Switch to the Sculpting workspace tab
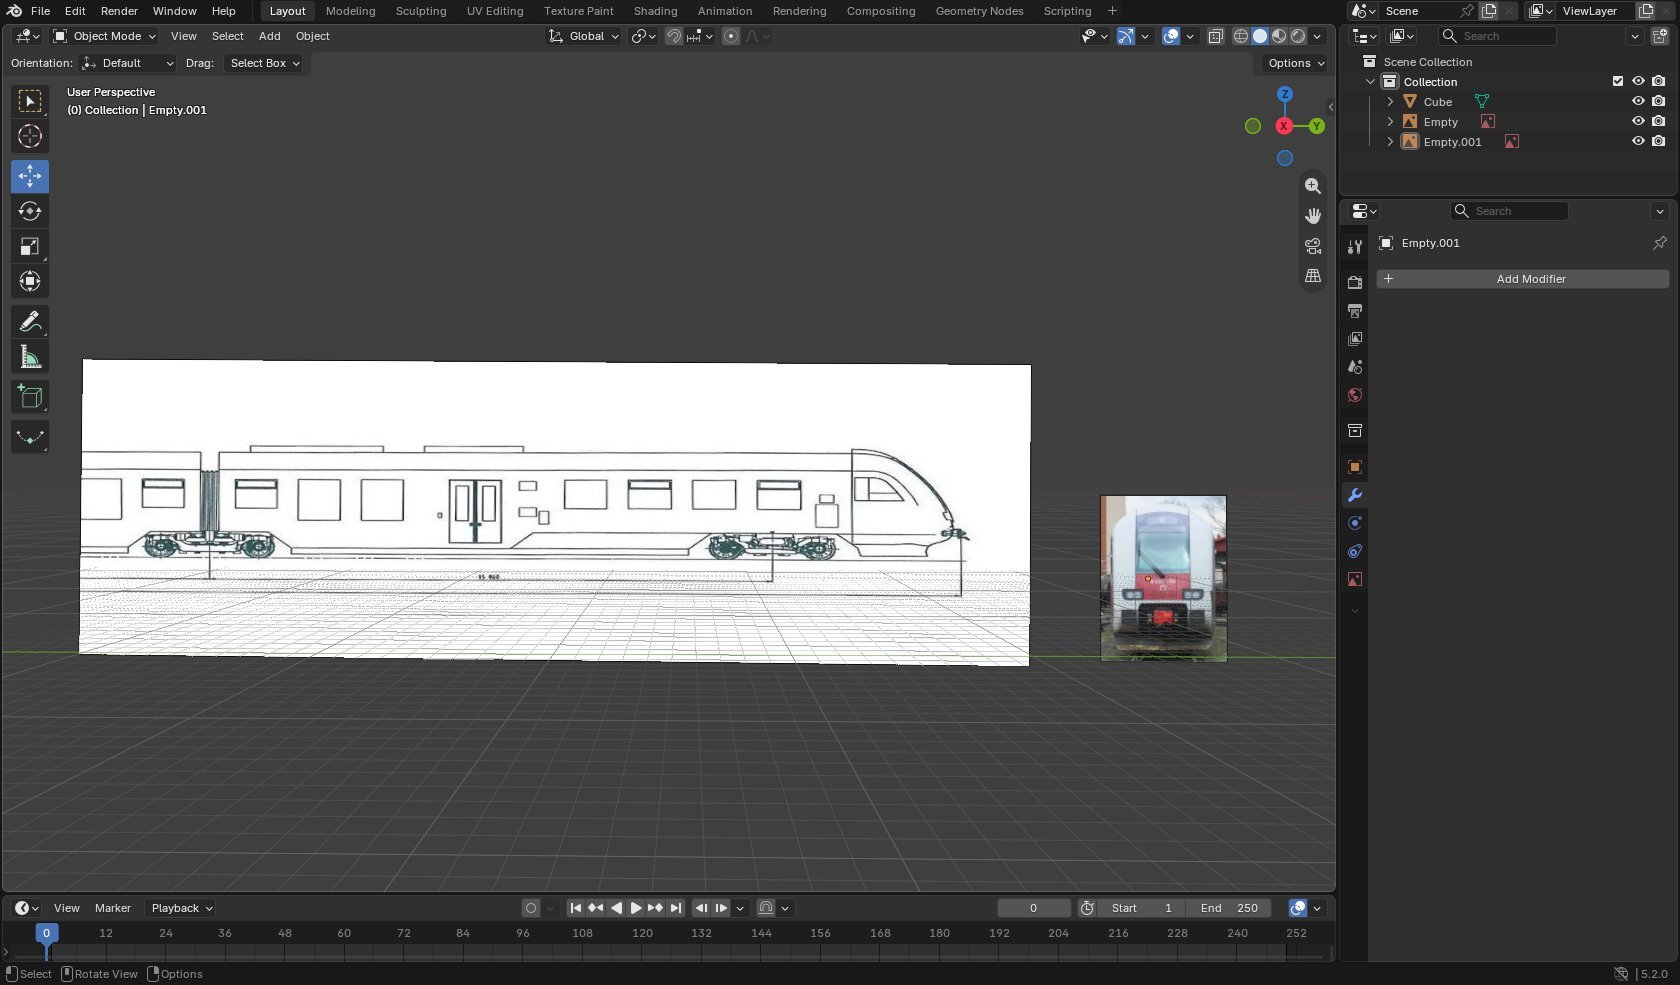 coord(421,11)
